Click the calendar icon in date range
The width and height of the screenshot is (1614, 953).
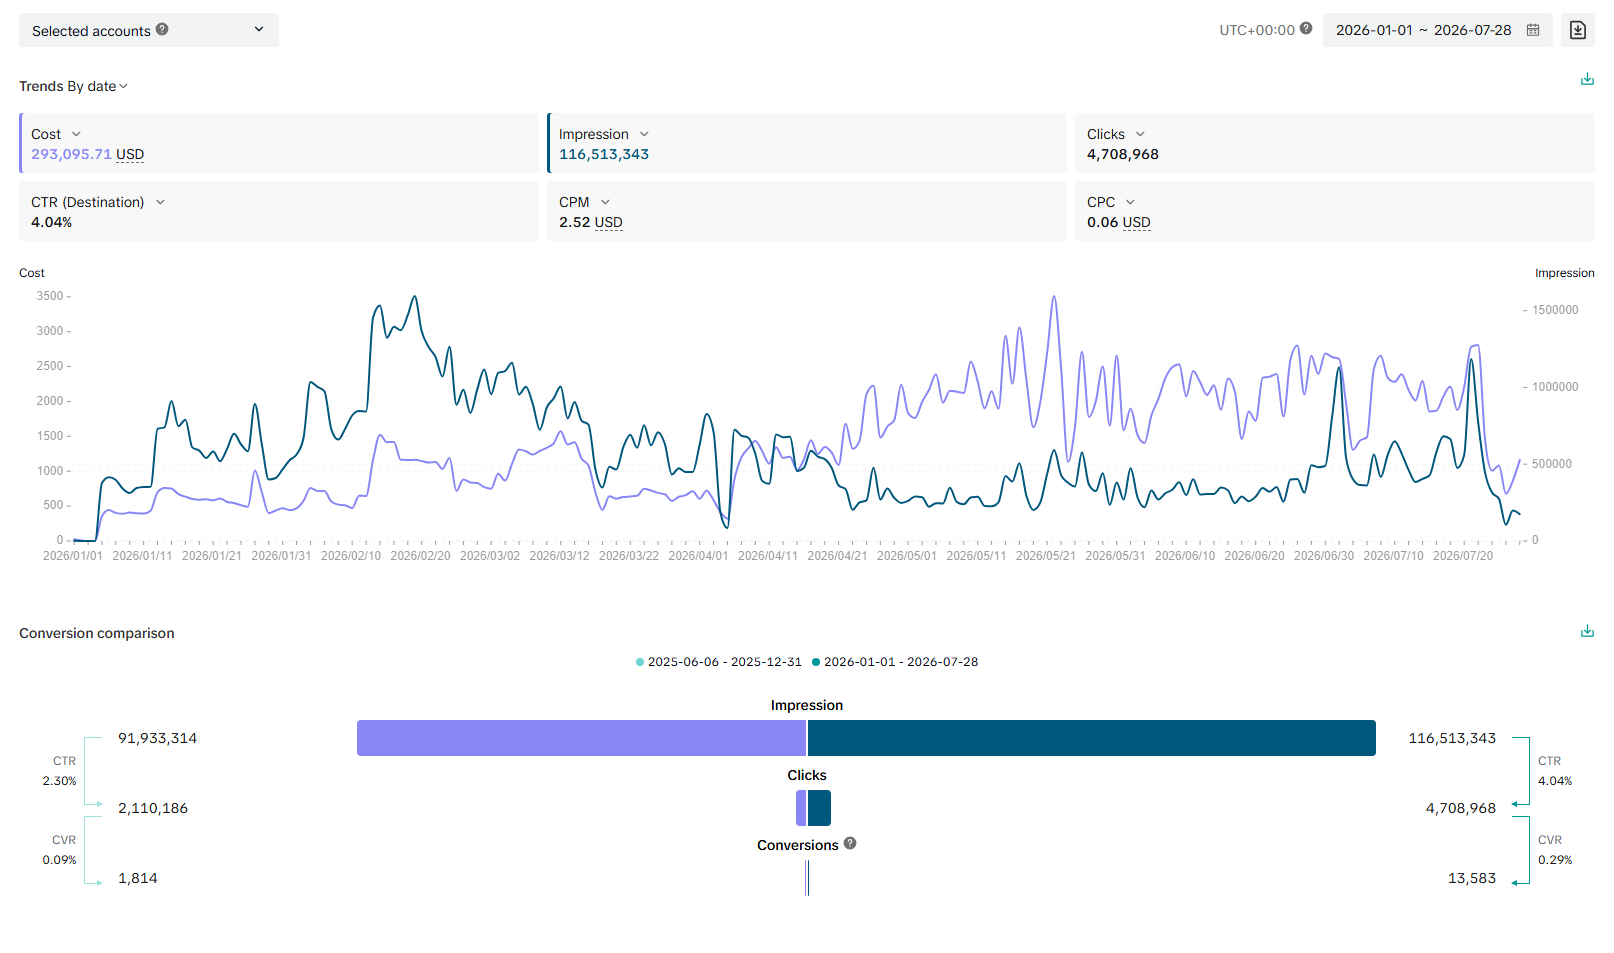point(1533,30)
